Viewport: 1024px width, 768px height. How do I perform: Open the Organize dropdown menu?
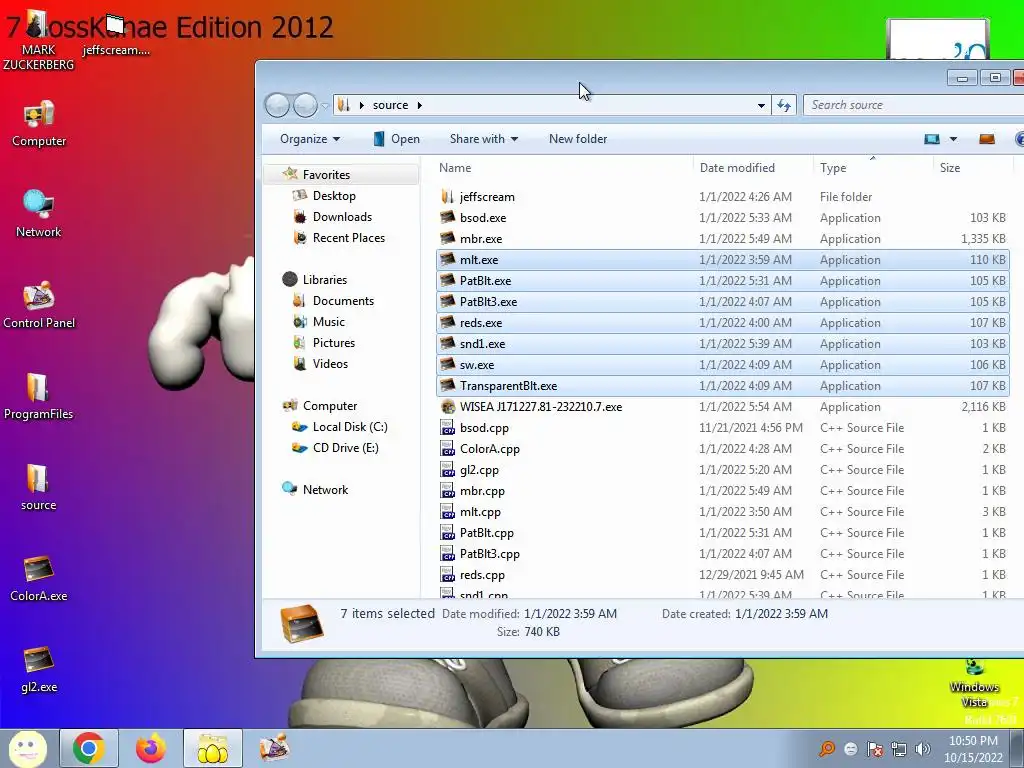point(310,139)
